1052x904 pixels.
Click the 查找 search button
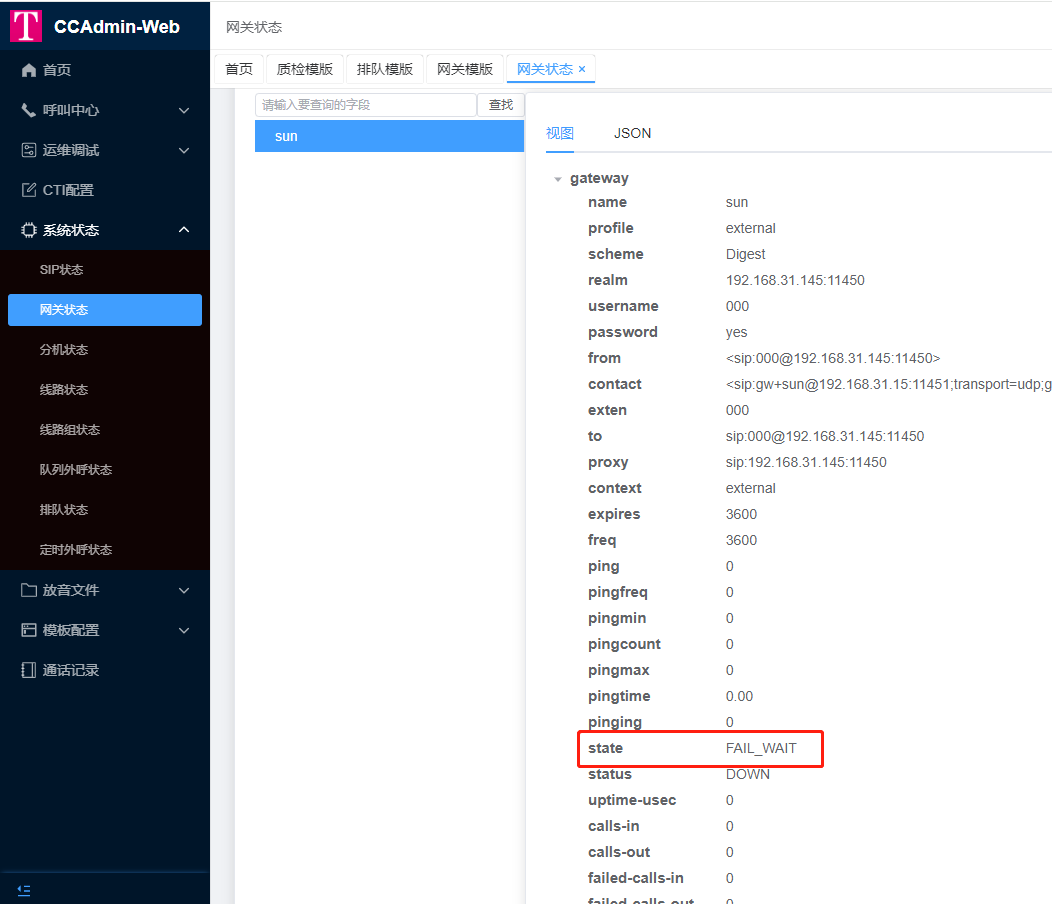(x=501, y=105)
